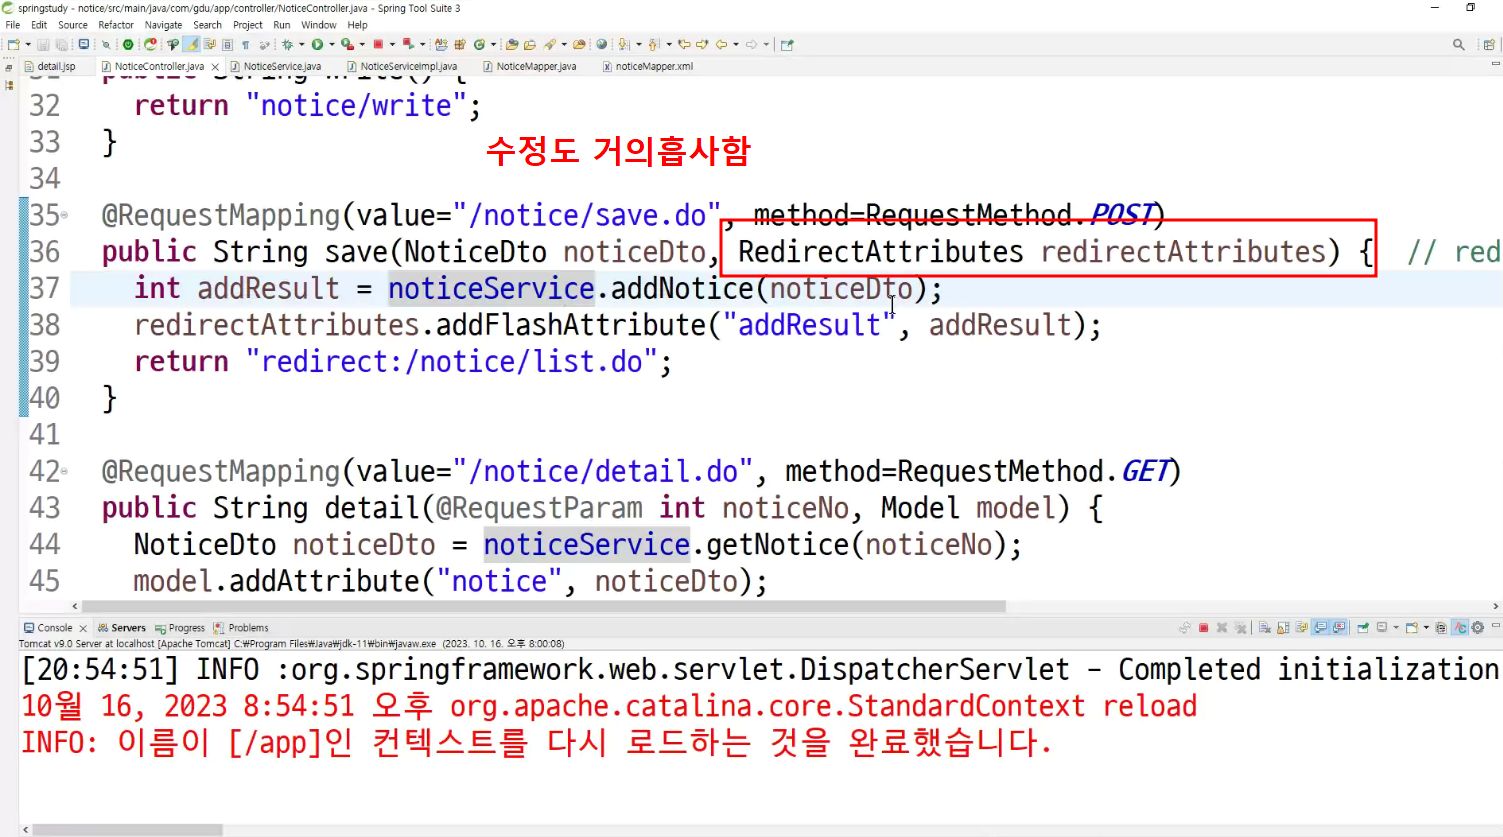Open the Help menu
This screenshot has width=1503, height=837.
(x=358, y=25)
